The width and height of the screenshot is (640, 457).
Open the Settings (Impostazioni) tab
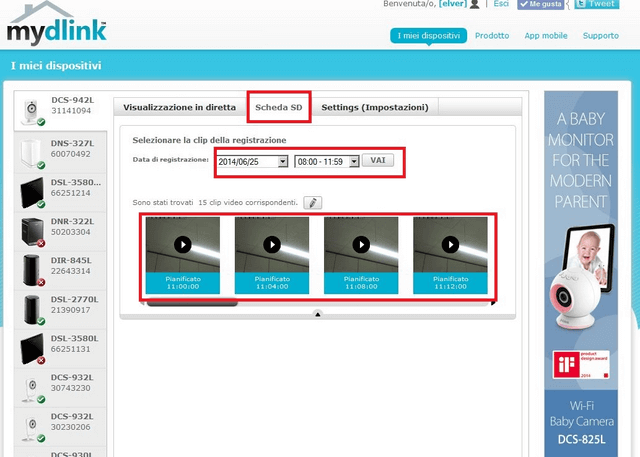pos(375,108)
